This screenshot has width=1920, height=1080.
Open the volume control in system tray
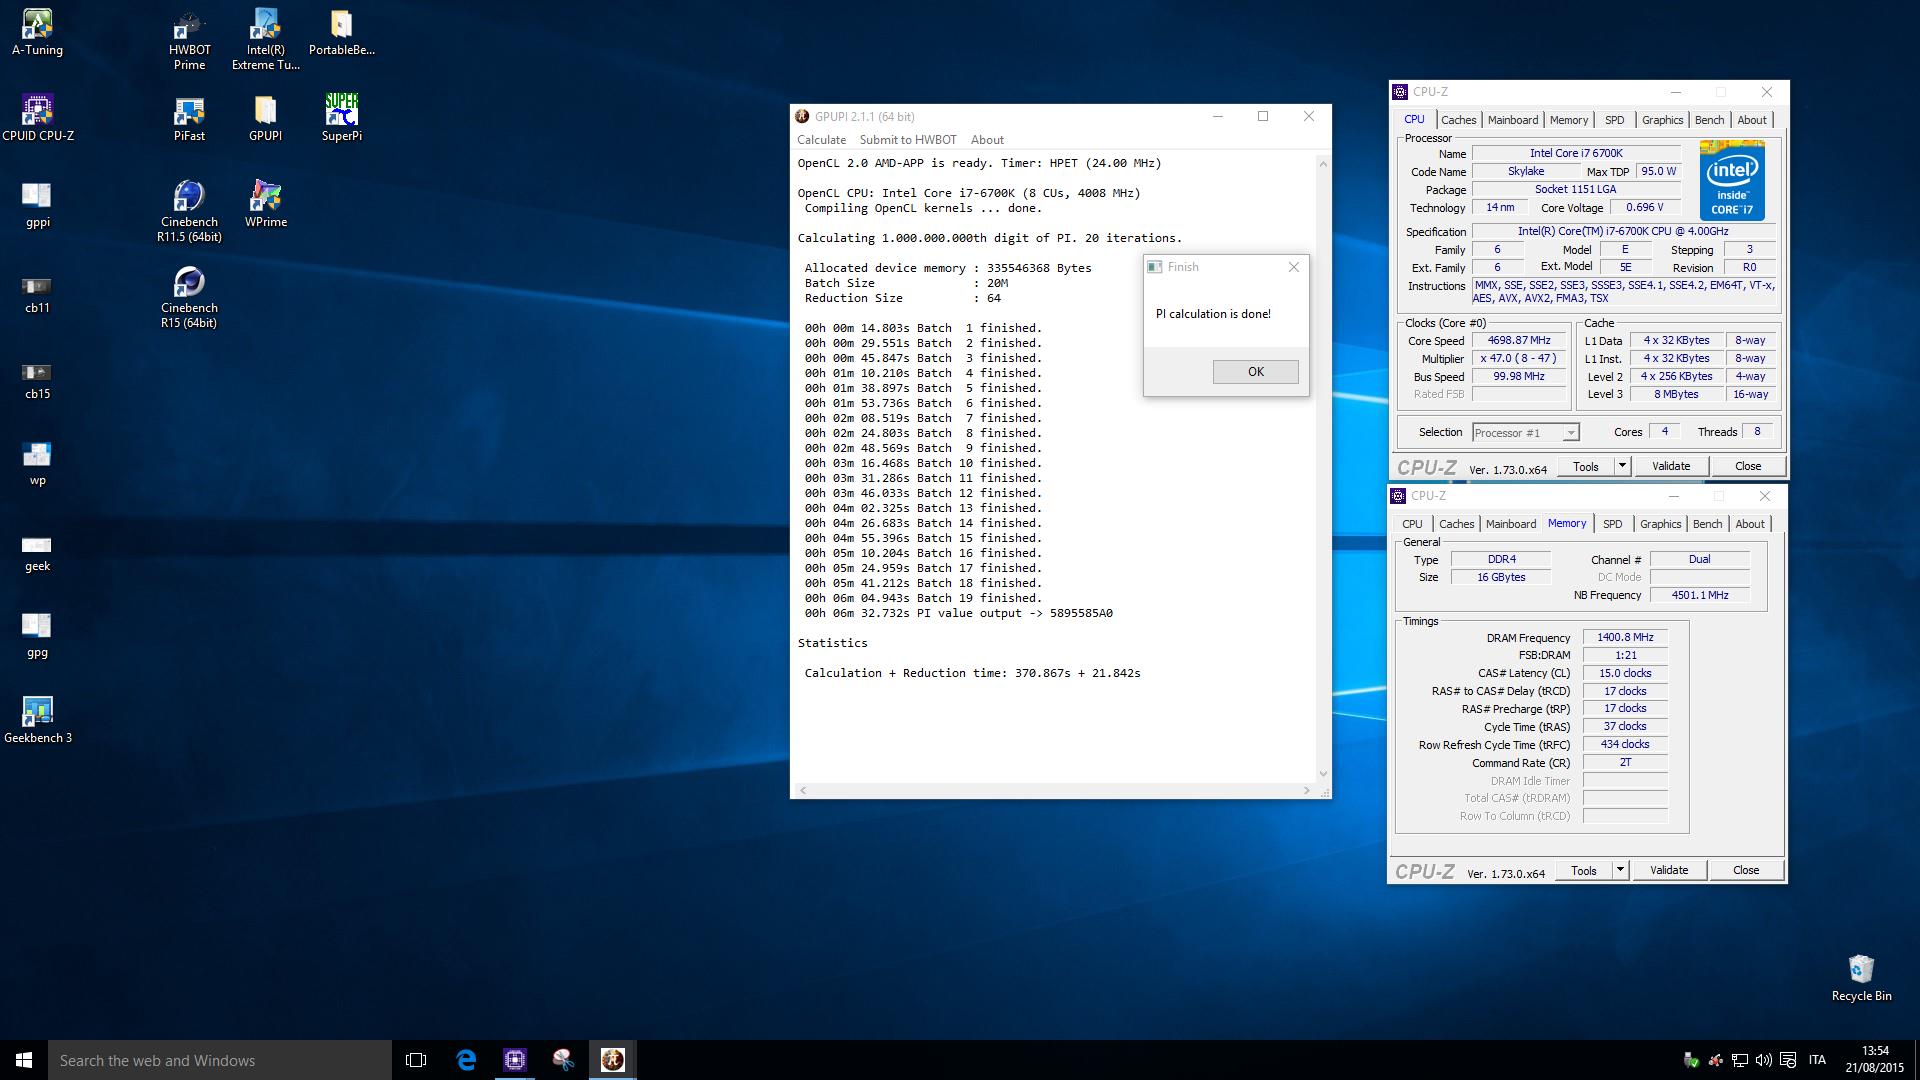click(x=1764, y=1060)
